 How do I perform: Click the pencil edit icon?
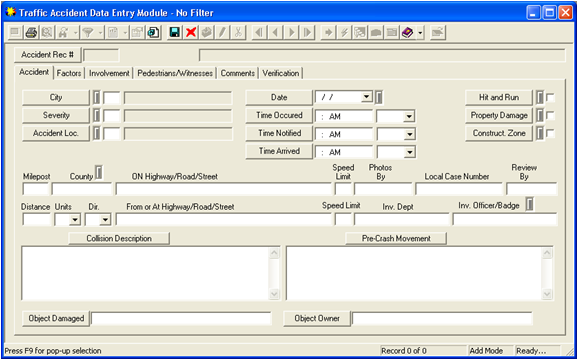(222, 33)
